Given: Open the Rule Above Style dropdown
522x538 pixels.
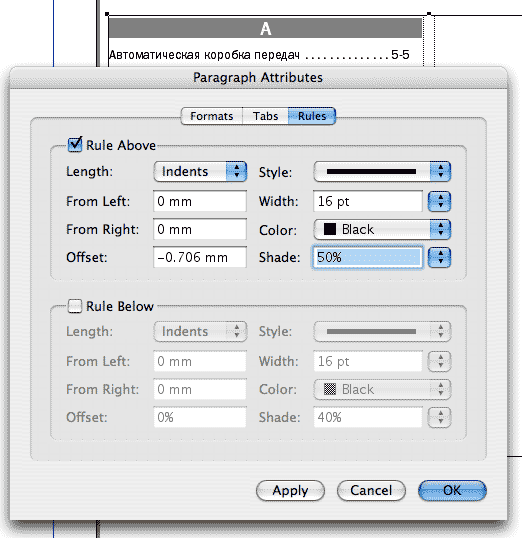Looking at the screenshot, I should point(382,172).
